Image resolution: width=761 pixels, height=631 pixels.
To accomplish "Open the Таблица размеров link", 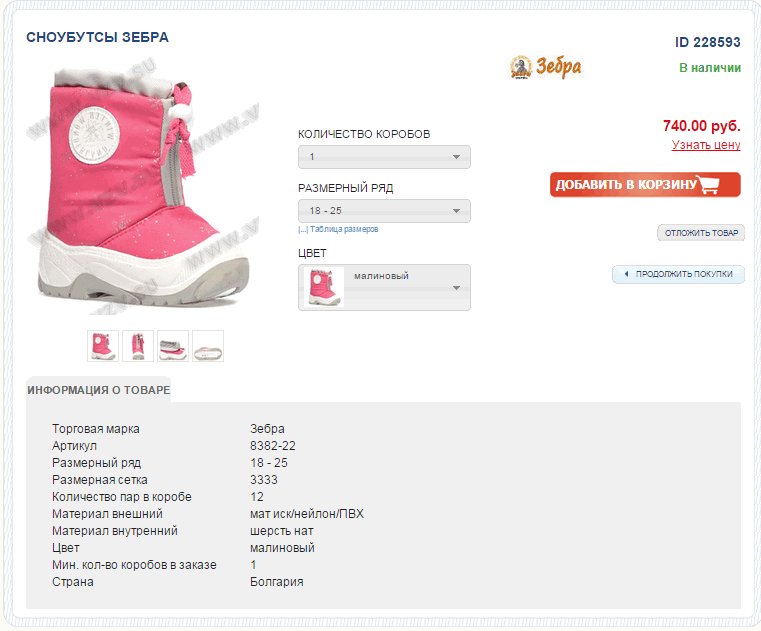I will coord(343,229).
